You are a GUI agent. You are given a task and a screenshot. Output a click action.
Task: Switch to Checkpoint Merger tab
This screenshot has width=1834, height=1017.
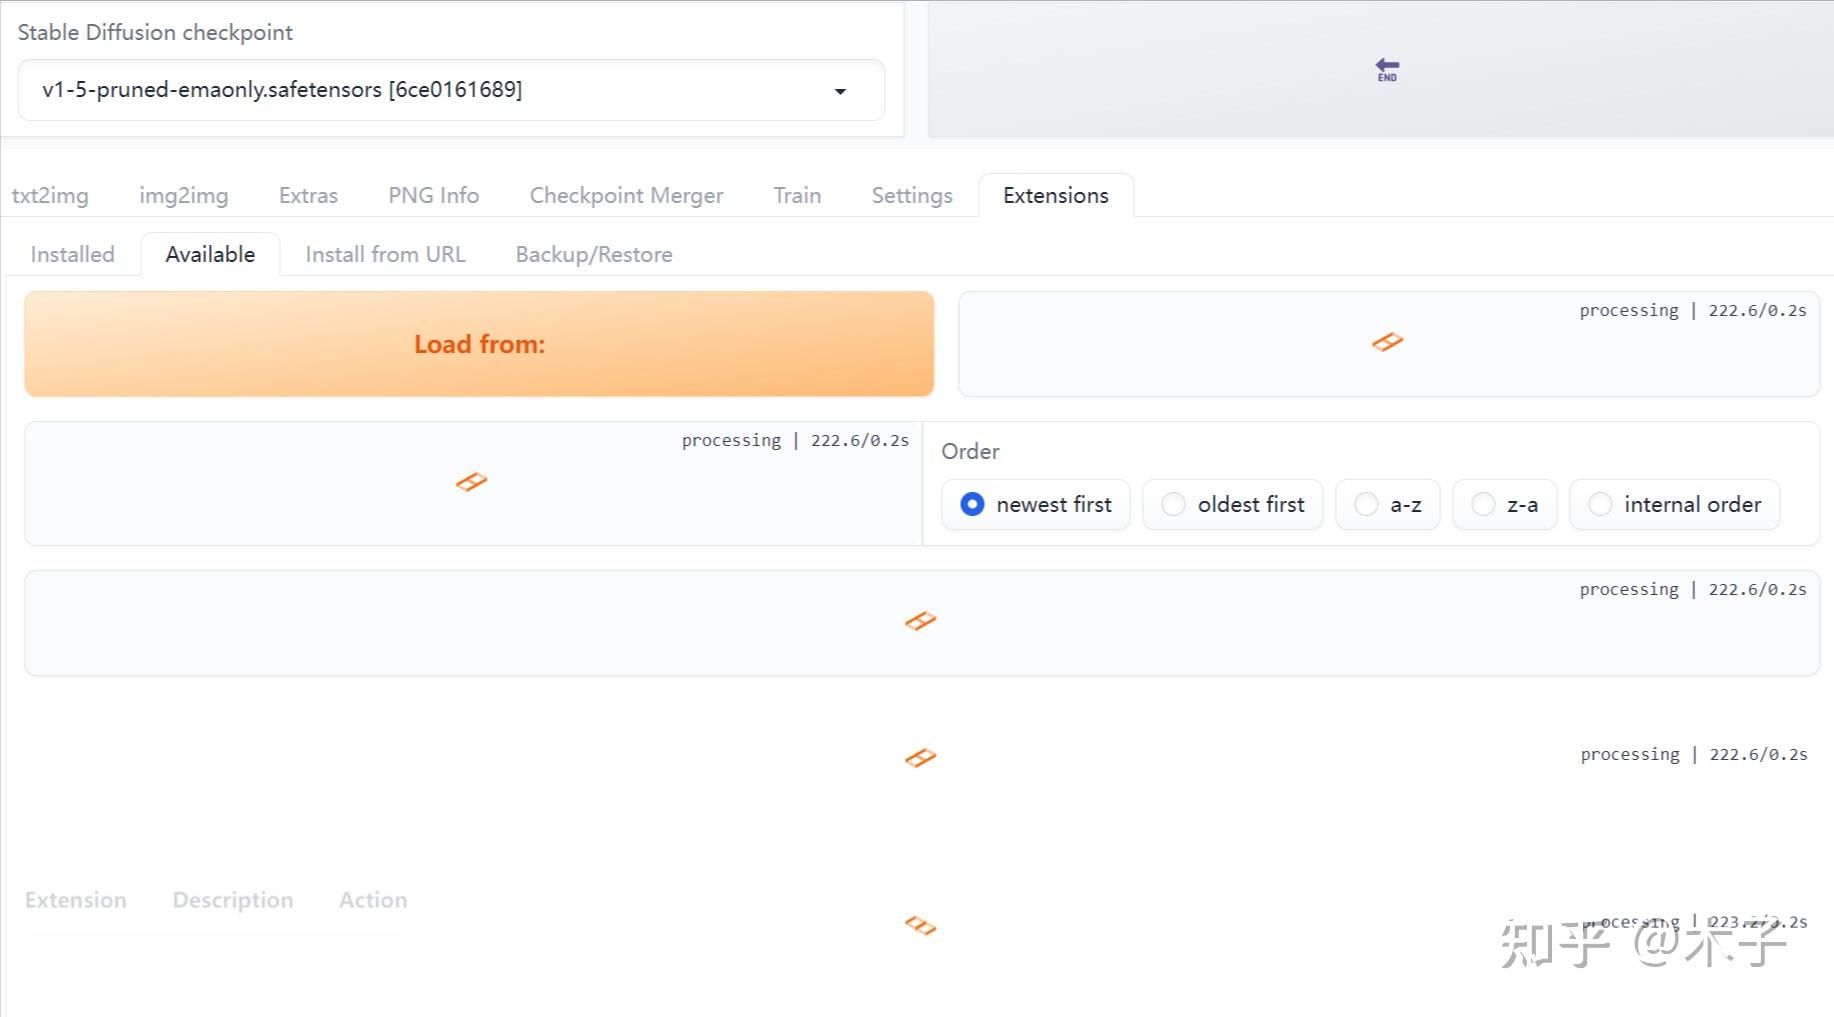(x=626, y=195)
